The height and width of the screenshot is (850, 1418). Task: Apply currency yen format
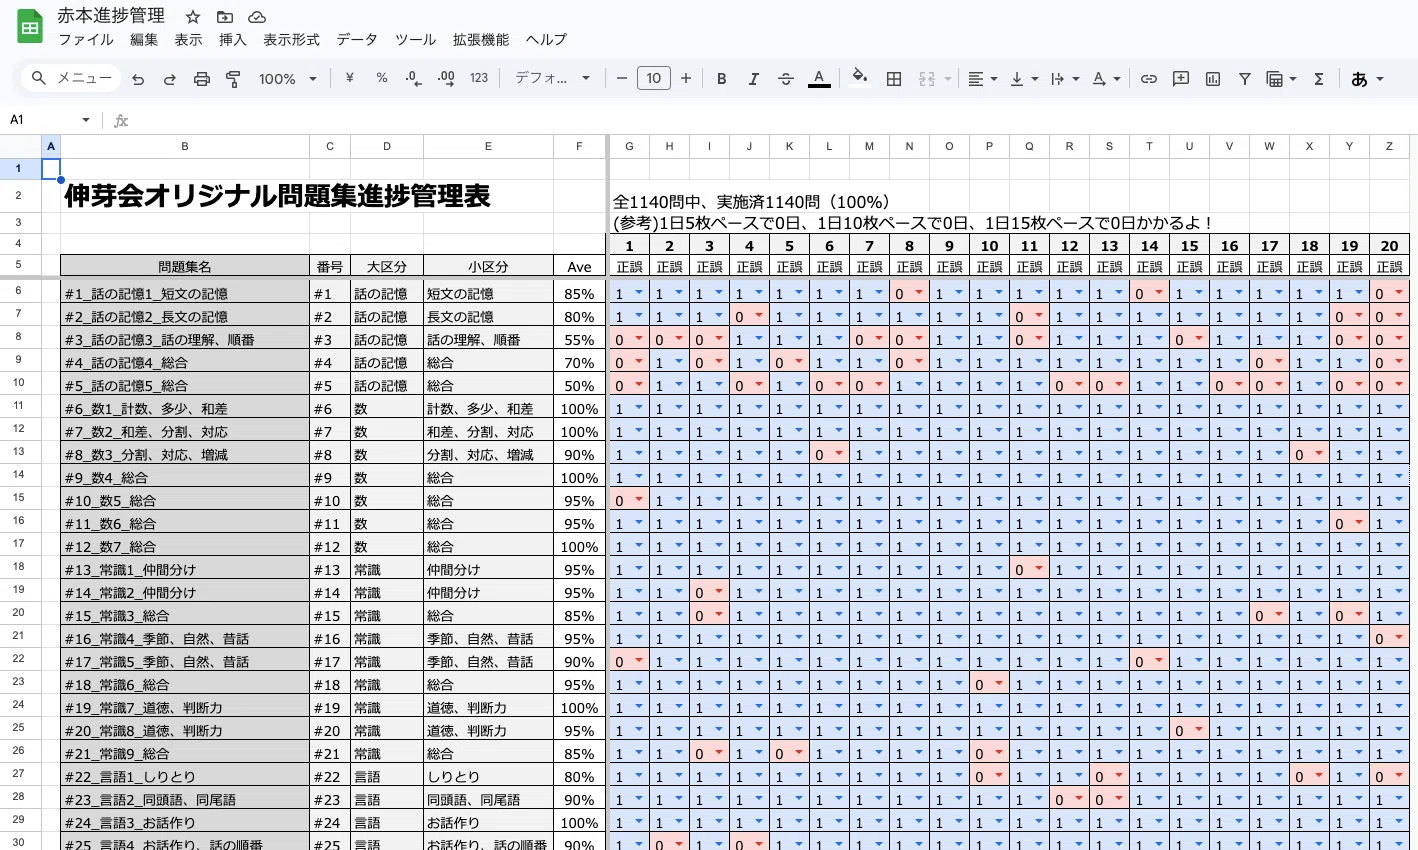pyautogui.click(x=349, y=78)
